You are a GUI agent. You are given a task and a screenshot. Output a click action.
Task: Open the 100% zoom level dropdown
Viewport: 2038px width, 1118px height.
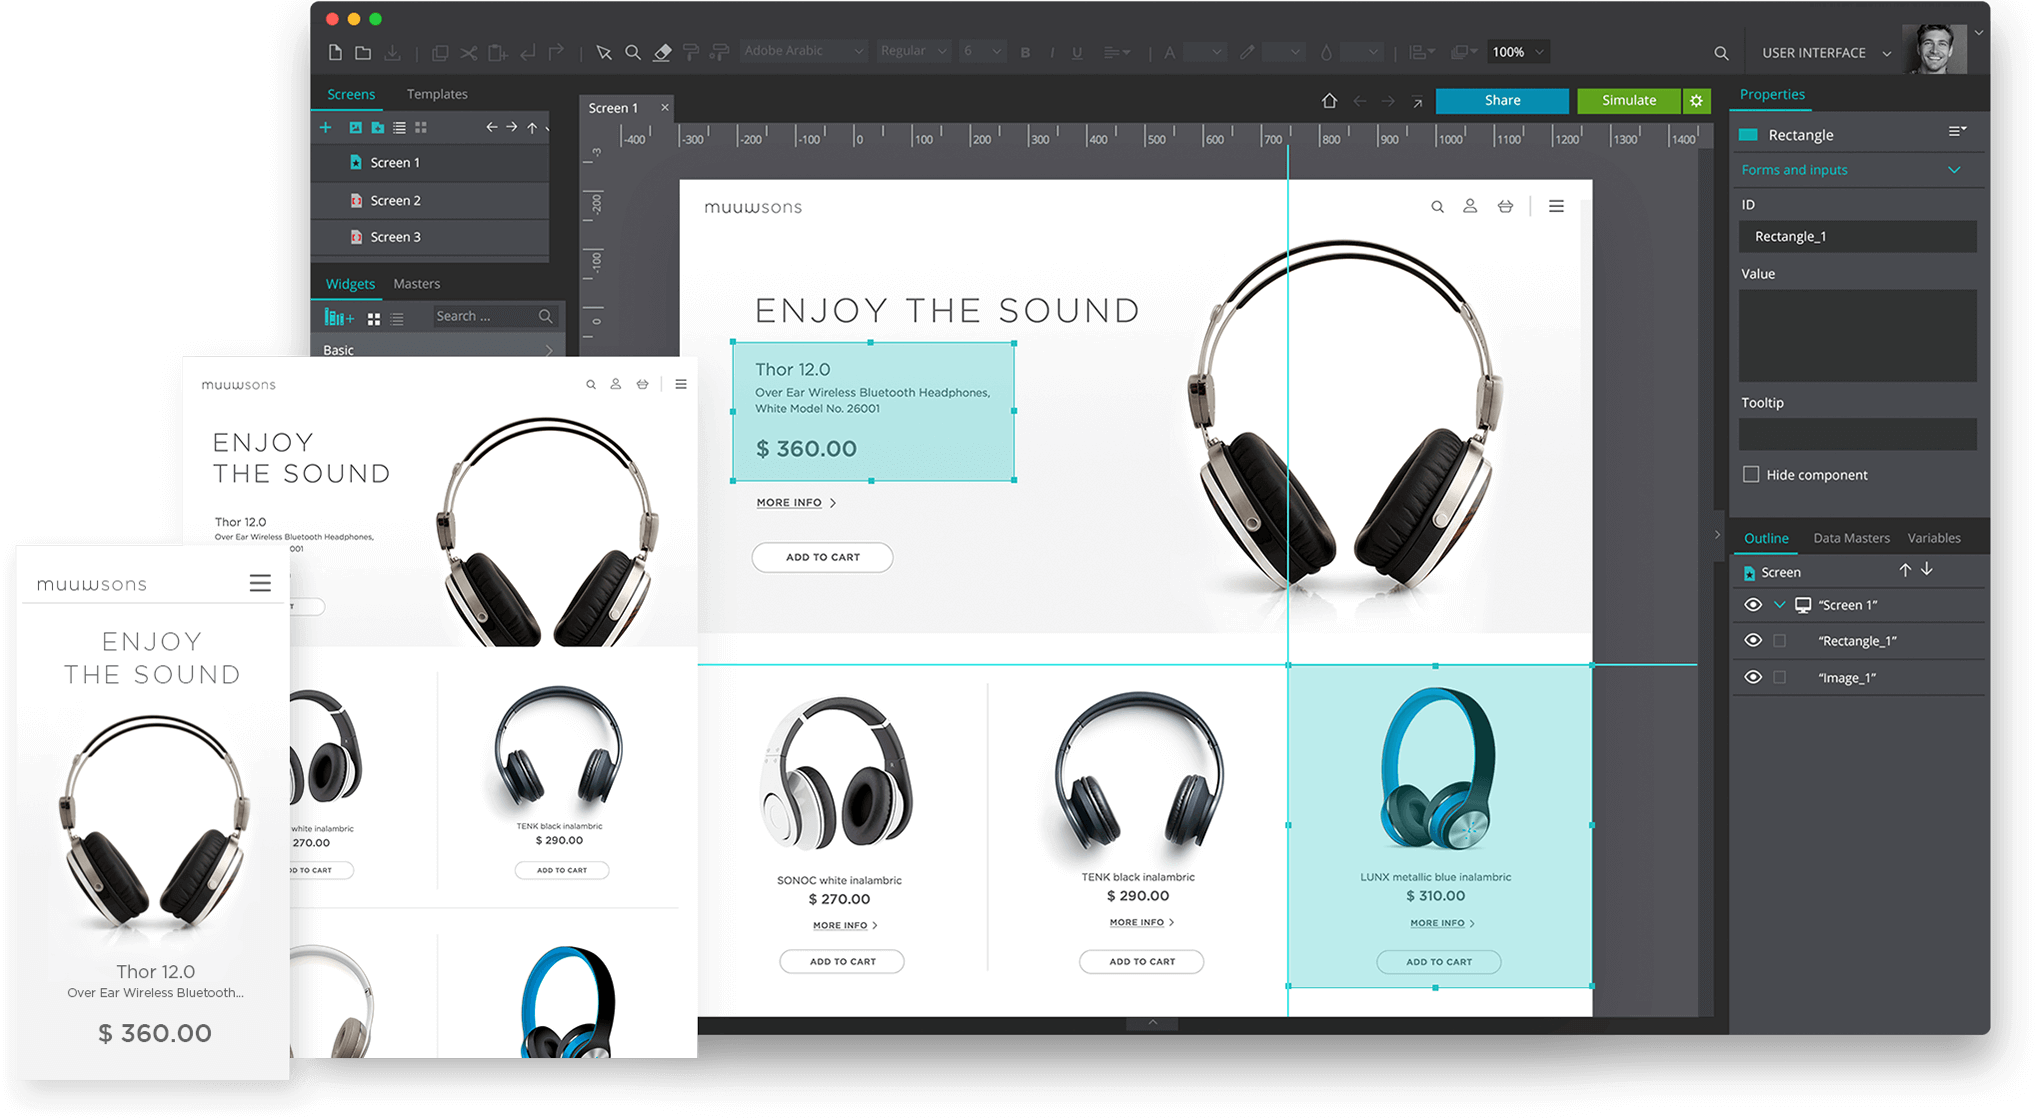(x=1517, y=51)
